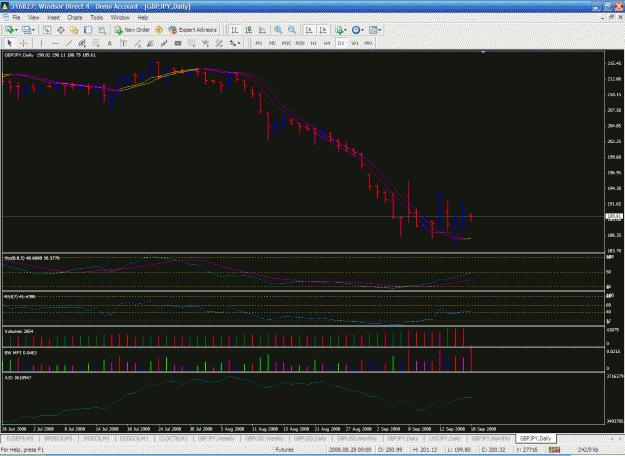Open Market Watch window icon
This screenshot has height=456, width=625.
[47, 30]
